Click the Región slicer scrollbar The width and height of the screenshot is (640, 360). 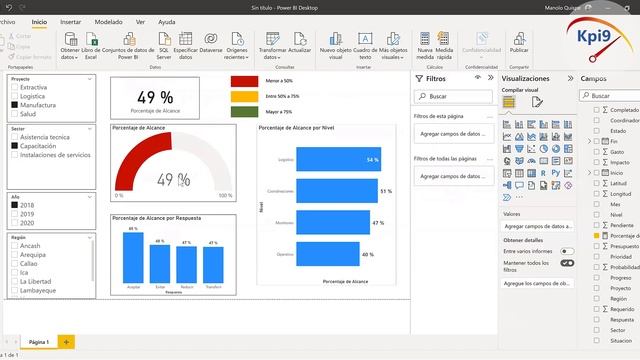tap(93, 261)
